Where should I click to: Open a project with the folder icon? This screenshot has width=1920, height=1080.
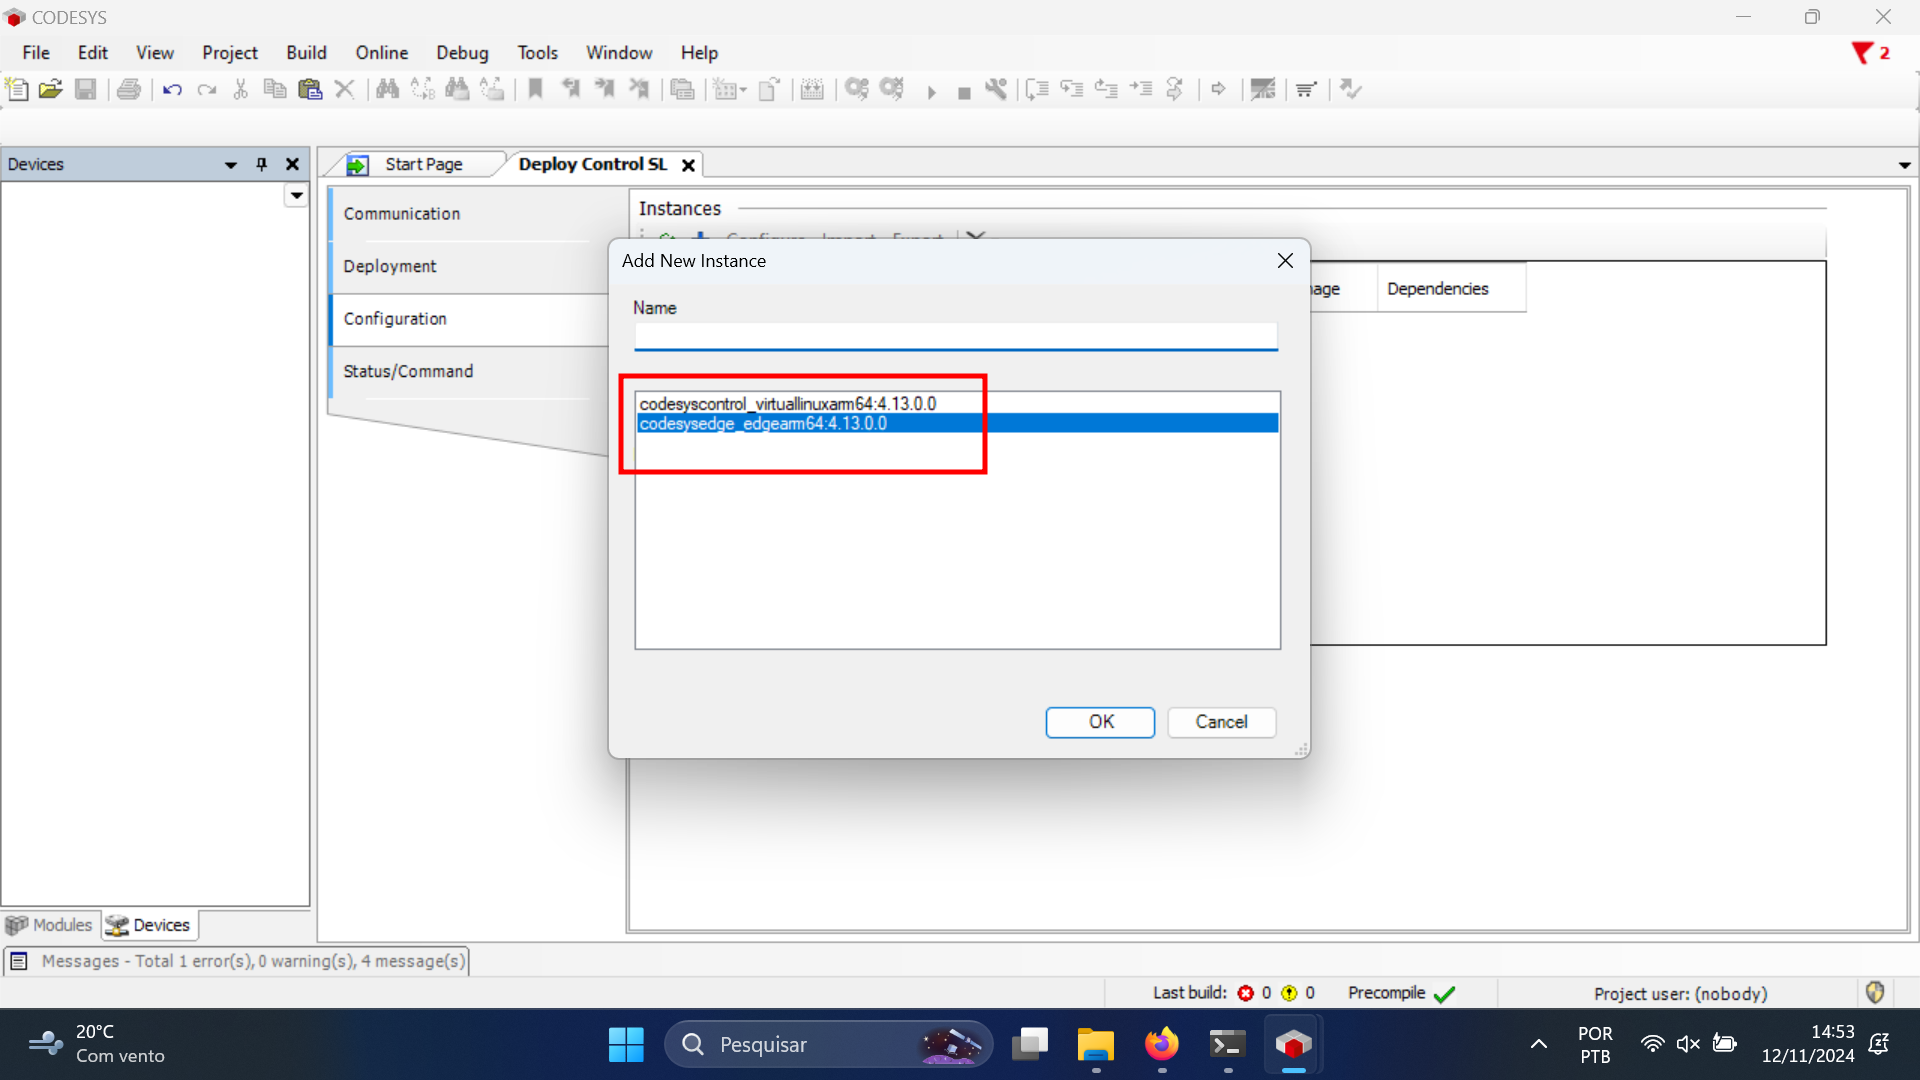51,89
